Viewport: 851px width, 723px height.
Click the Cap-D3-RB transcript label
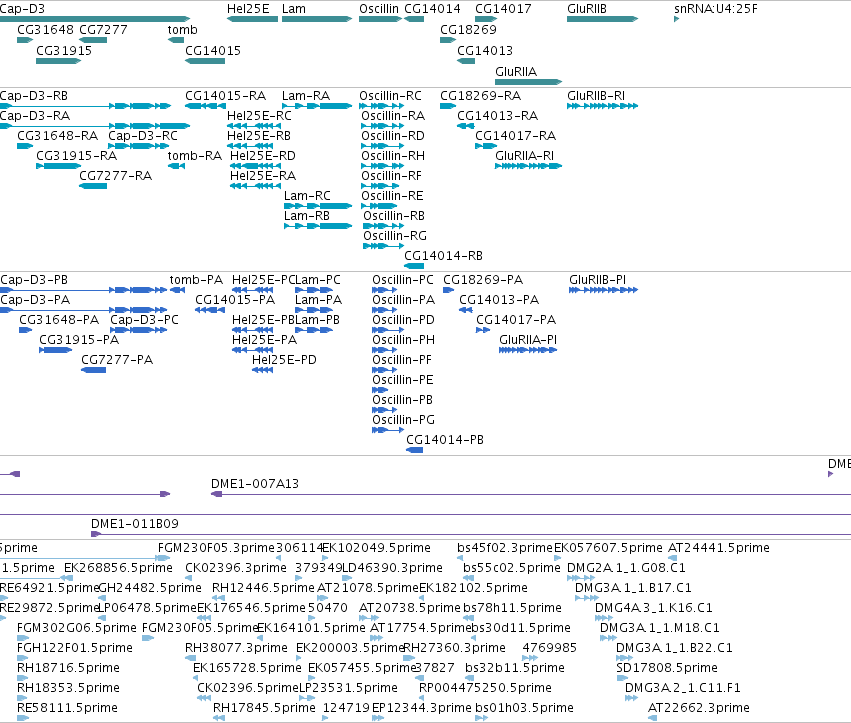pyautogui.click(x=34, y=96)
